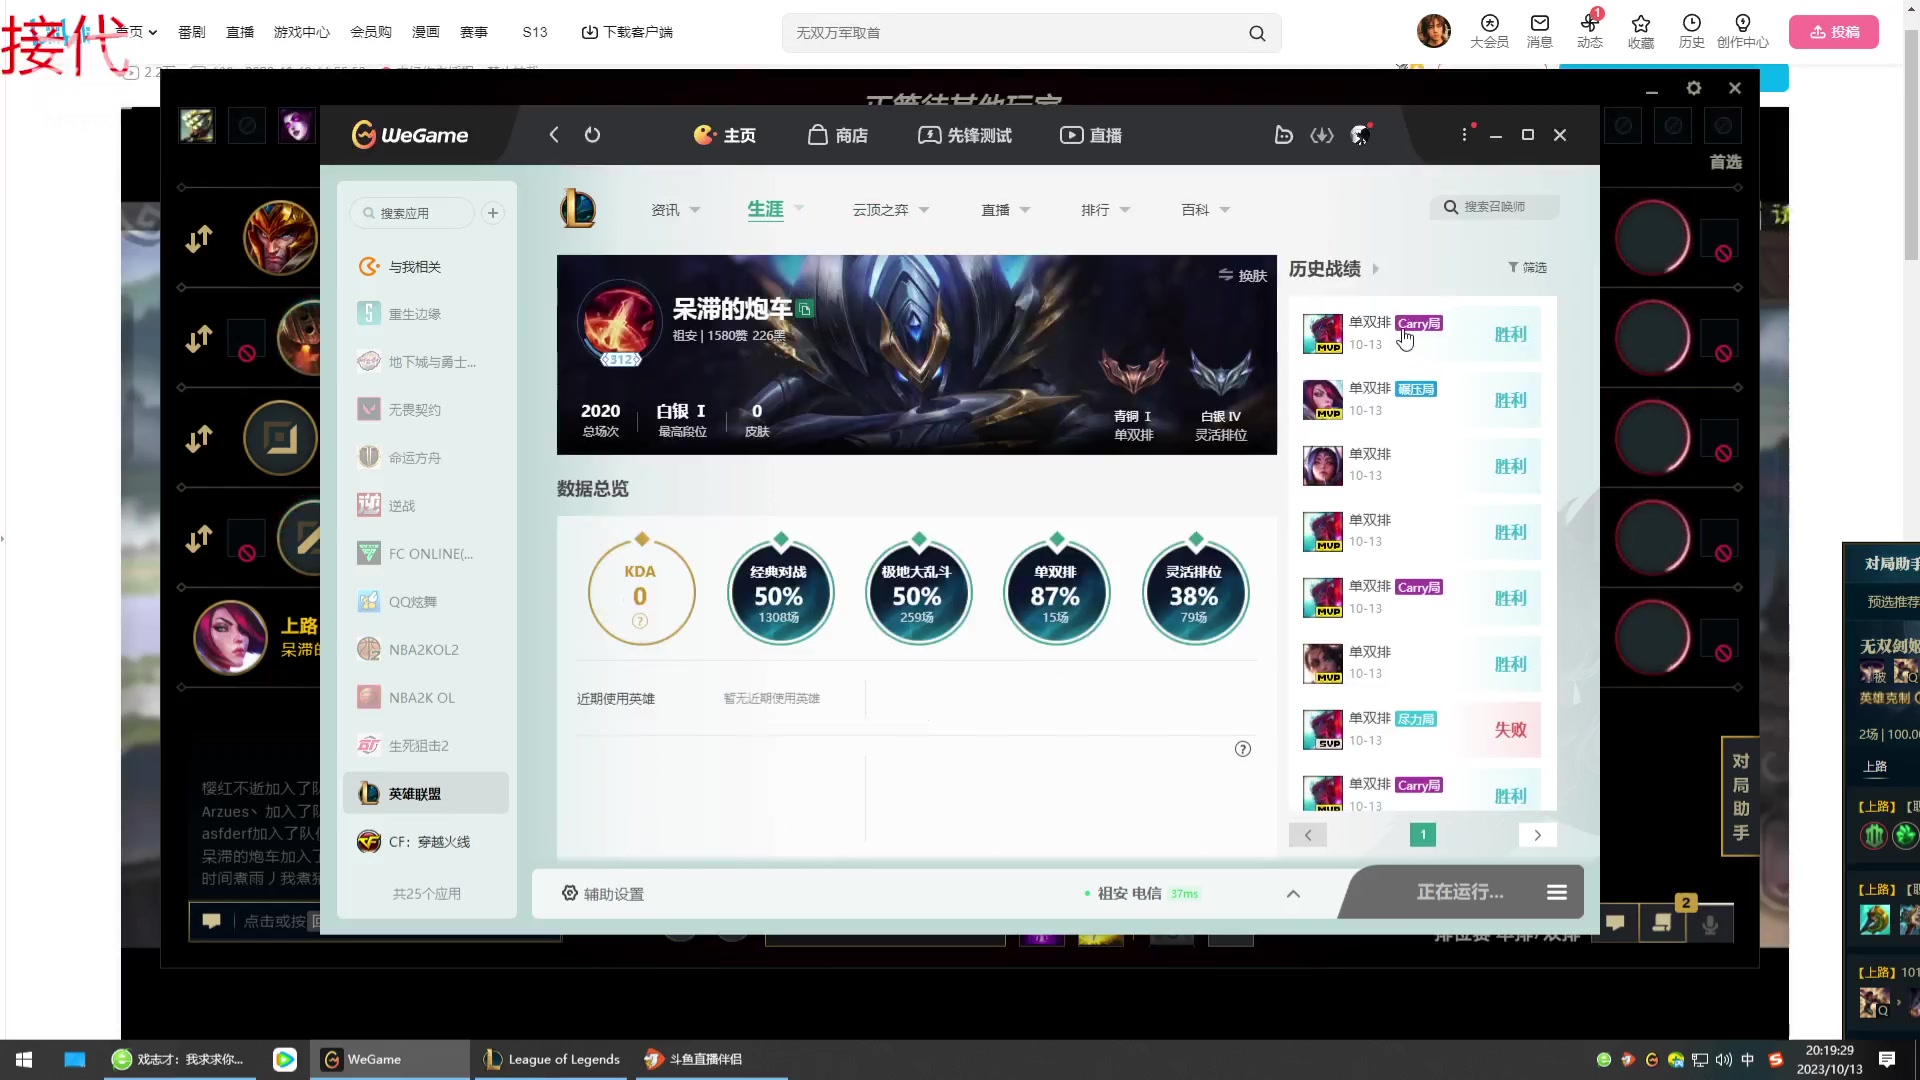Click the pink 投稿 upload button

(1834, 32)
